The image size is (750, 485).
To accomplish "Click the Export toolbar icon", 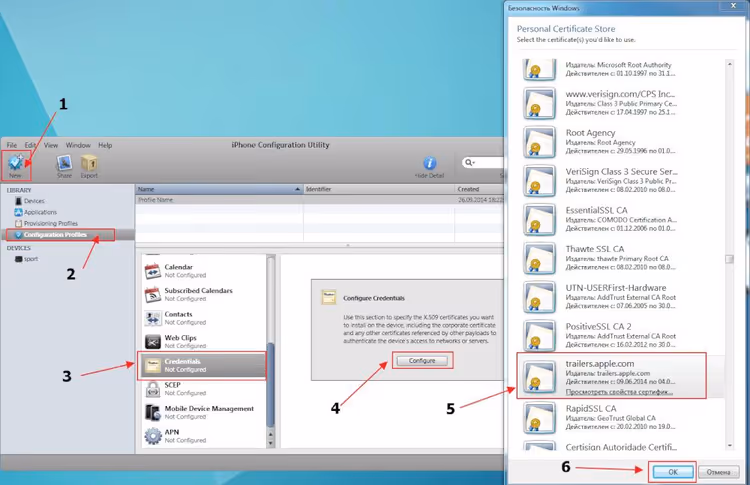I will click(89, 163).
